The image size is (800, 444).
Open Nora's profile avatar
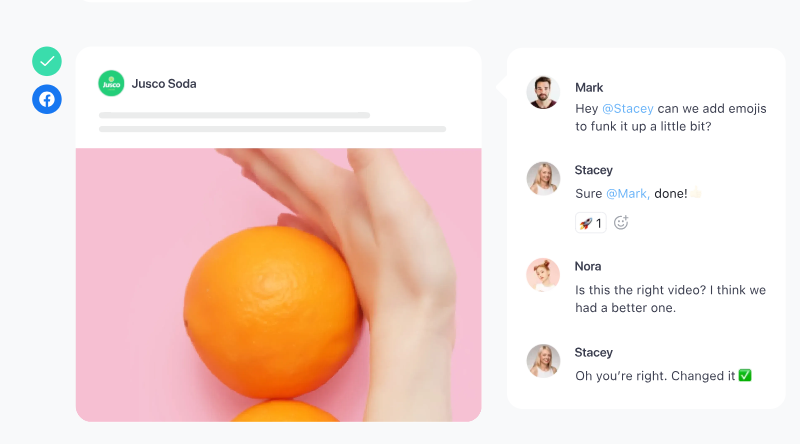(543, 275)
